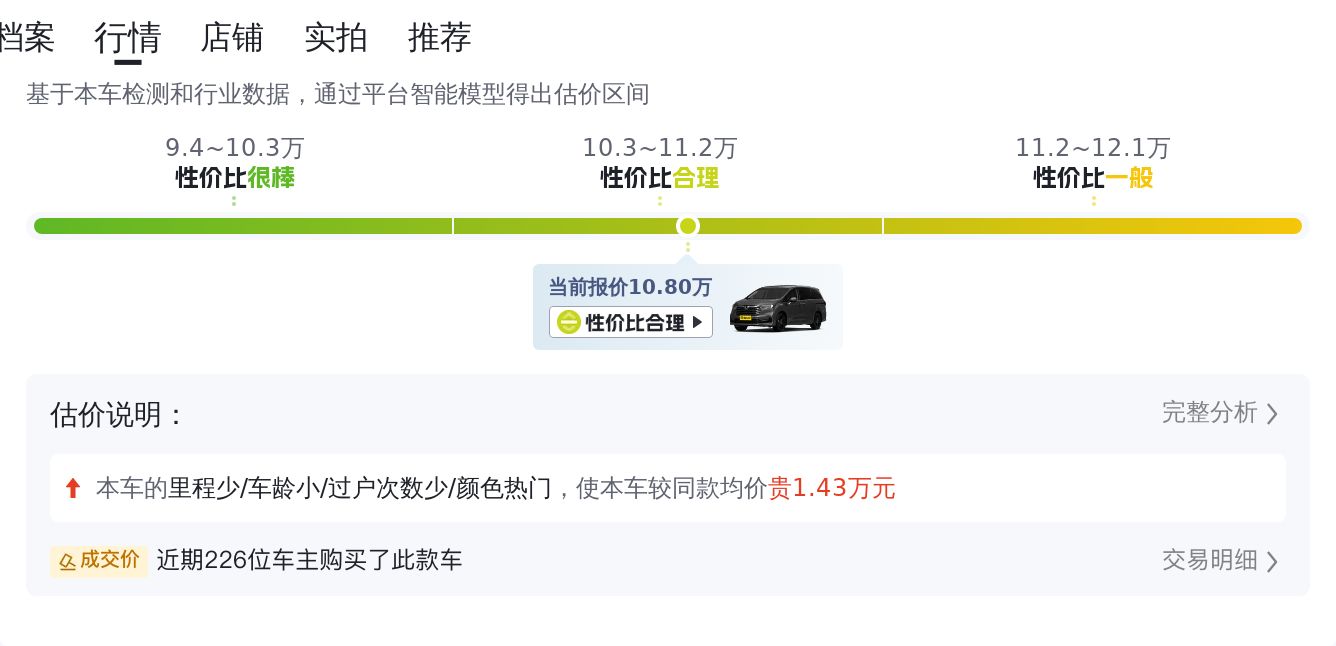This screenshot has width=1336, height=646.
Task: Switch to the 店铺 tab
Action: pyautogui.click(x=232, y=38)
